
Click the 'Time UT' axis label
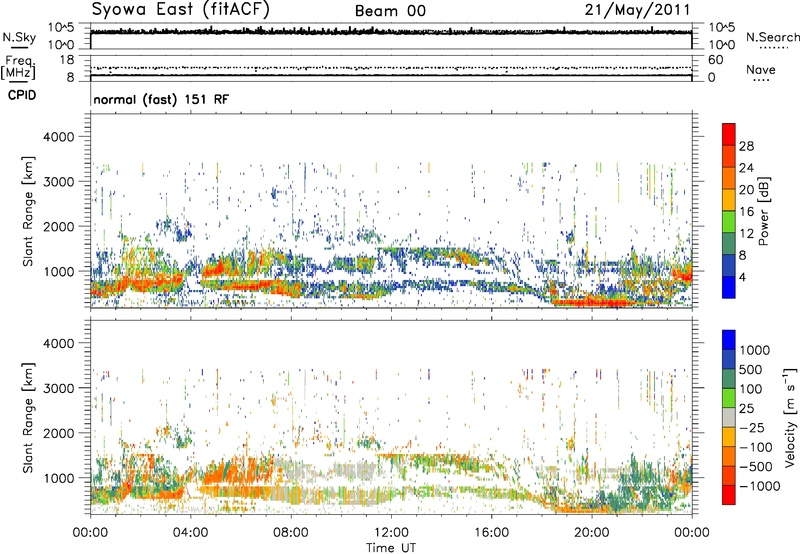coord(391,548)
